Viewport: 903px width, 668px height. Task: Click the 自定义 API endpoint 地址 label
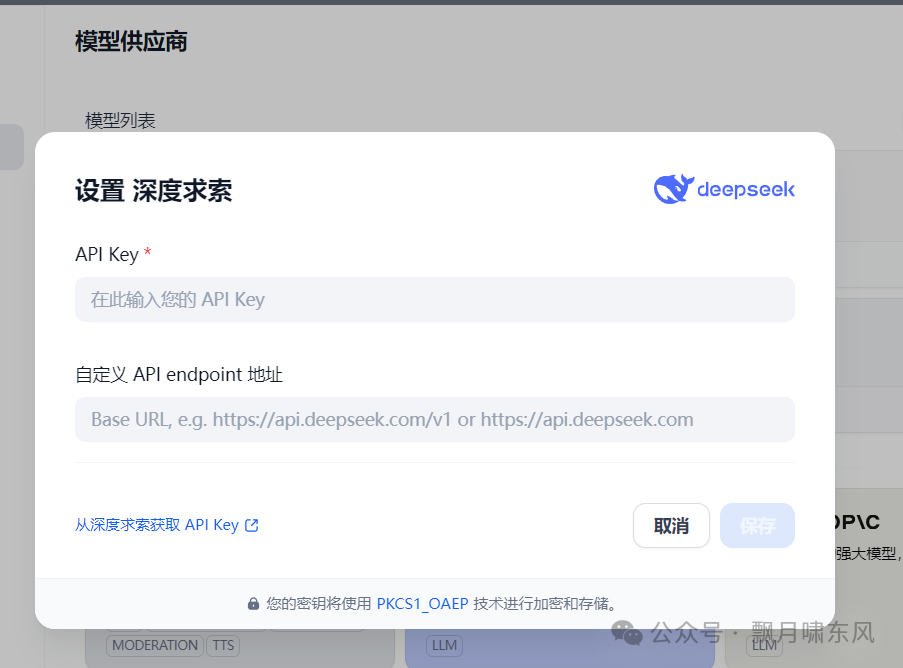[x=179, y=375]
